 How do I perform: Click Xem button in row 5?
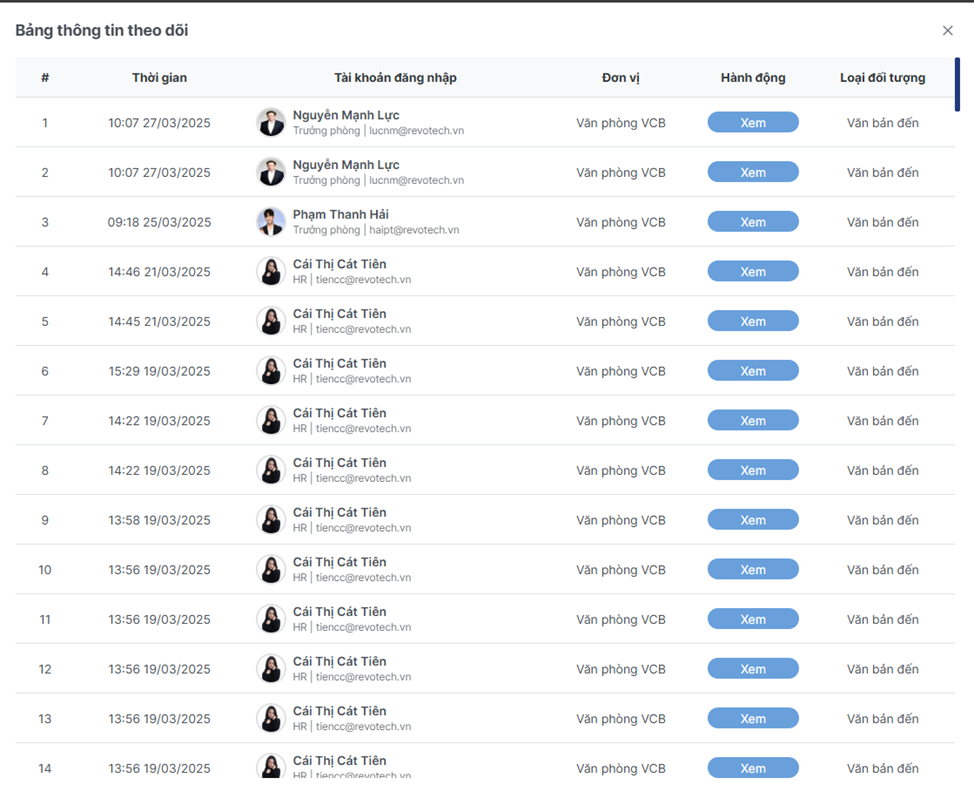(753, 321)
